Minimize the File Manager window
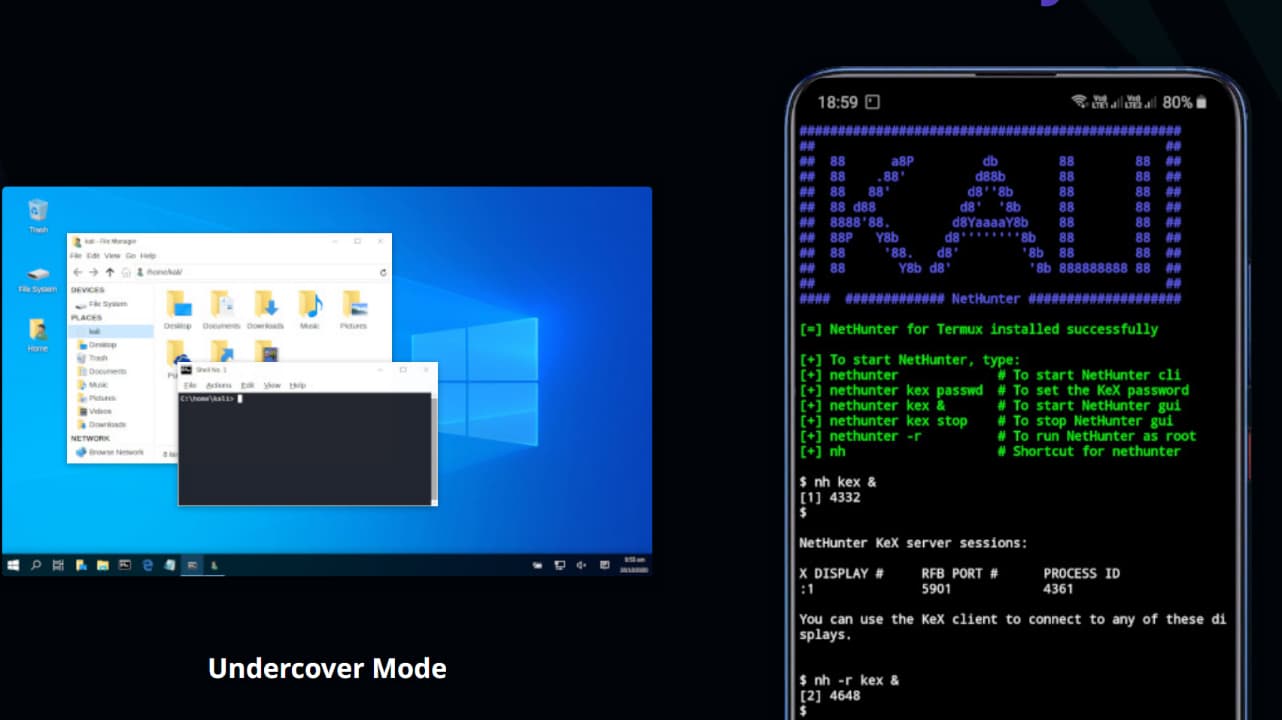 click(x=334, y=241)
